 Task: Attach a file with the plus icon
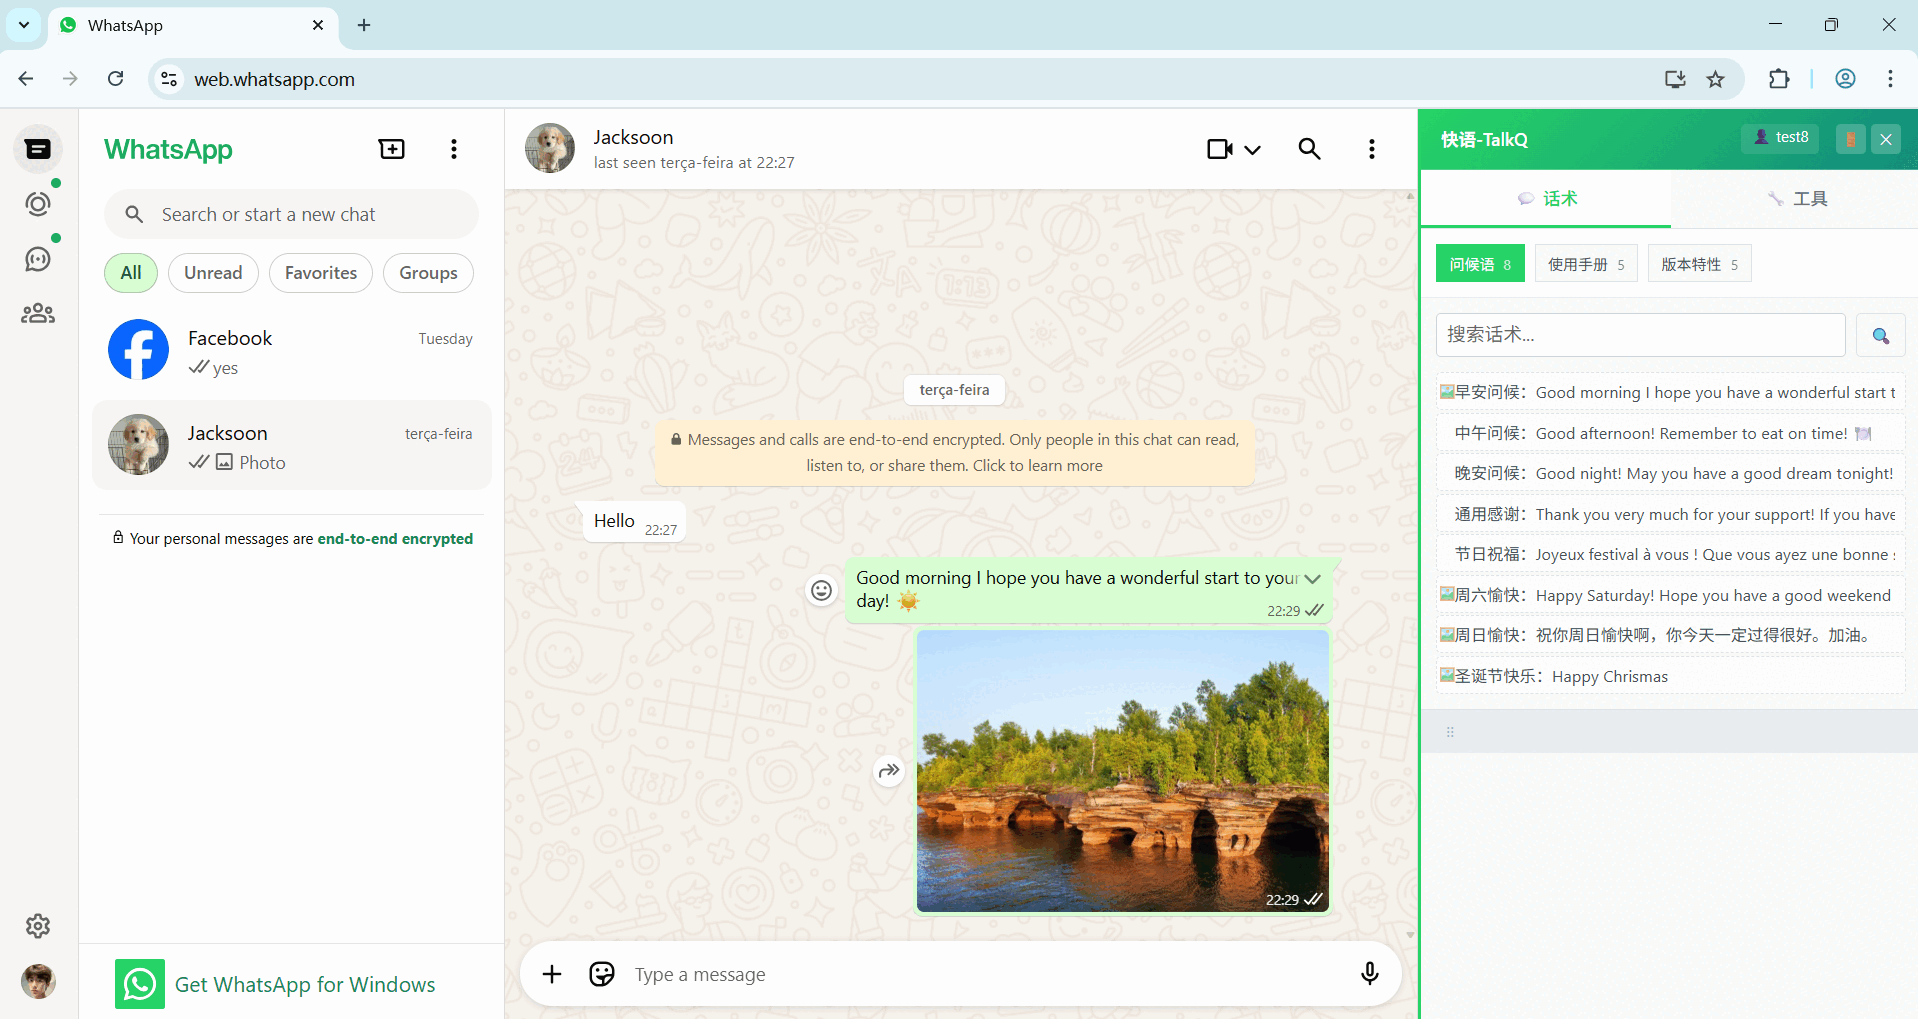tap(551, 973)
